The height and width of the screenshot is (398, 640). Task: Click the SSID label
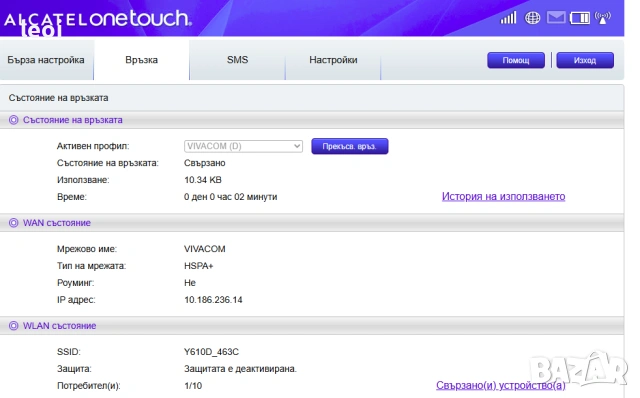click(69, 352)
